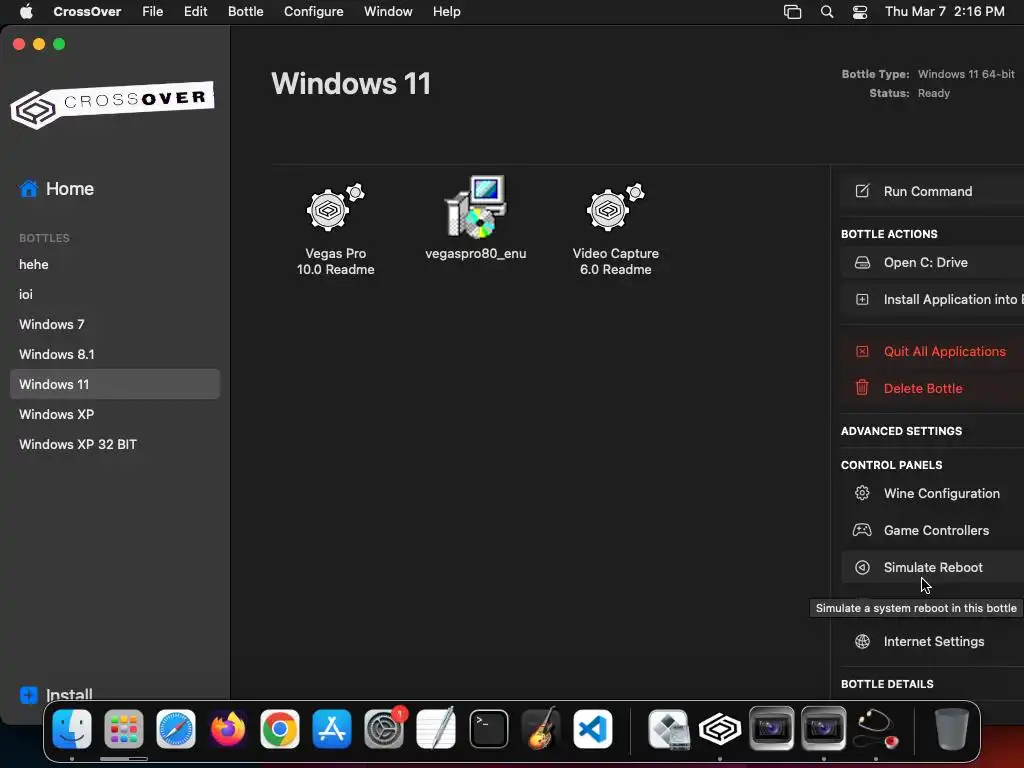Click the date and time in menu bar

click(944, 12)
